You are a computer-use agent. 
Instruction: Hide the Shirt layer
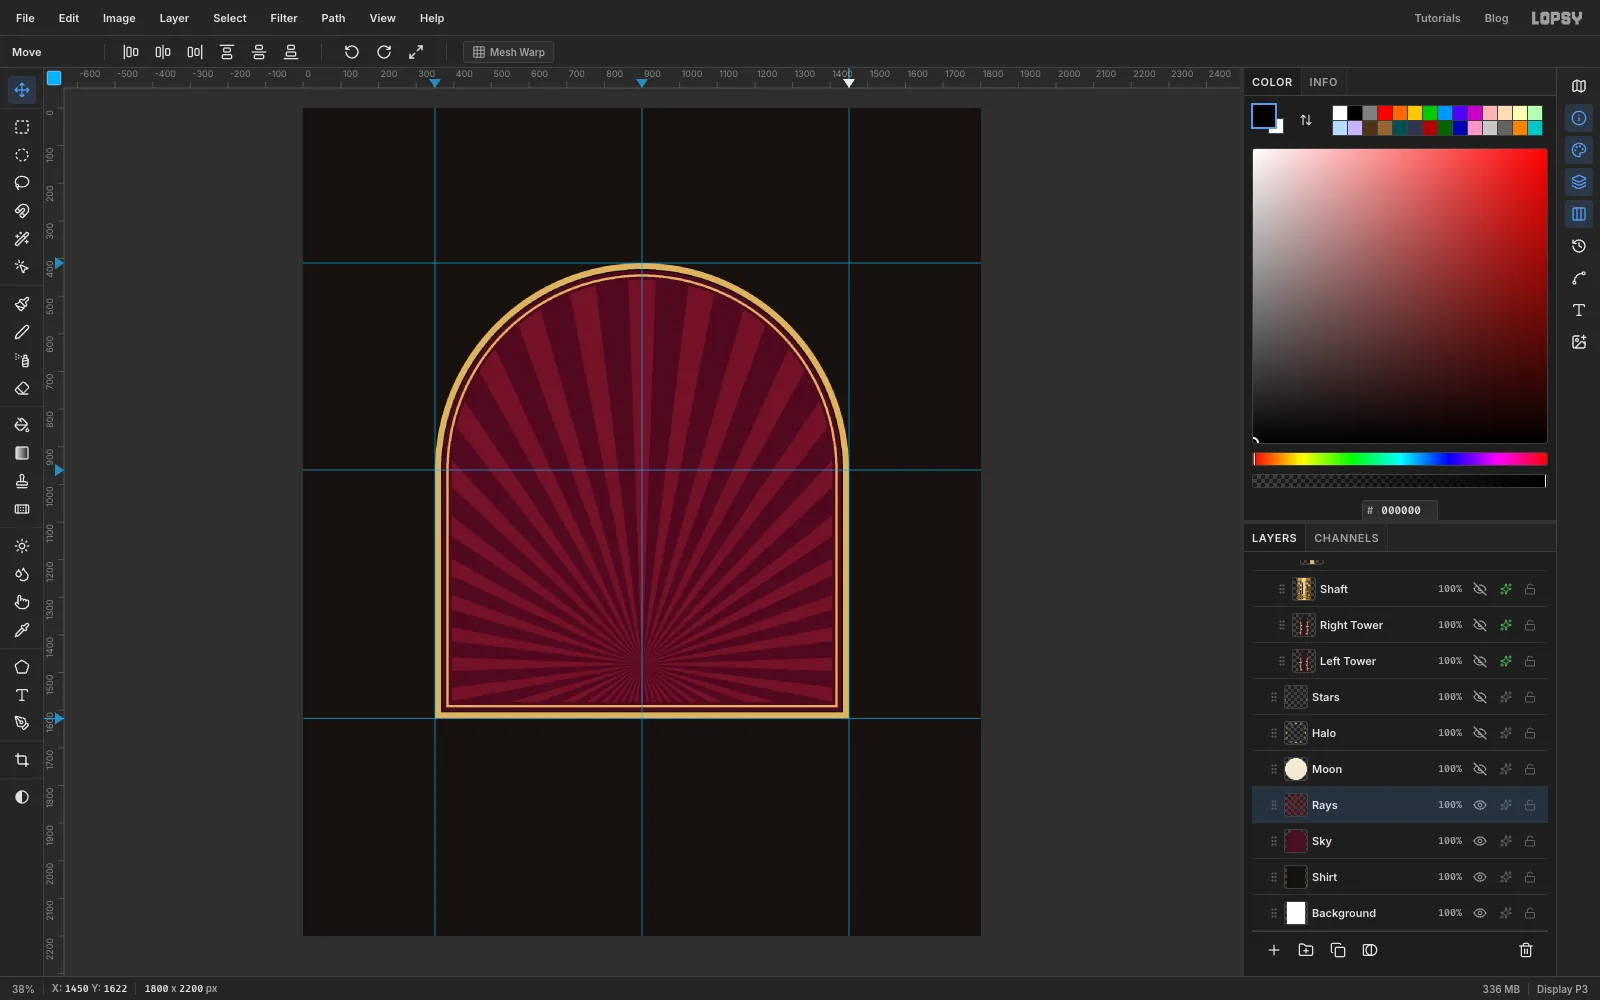1480,877
